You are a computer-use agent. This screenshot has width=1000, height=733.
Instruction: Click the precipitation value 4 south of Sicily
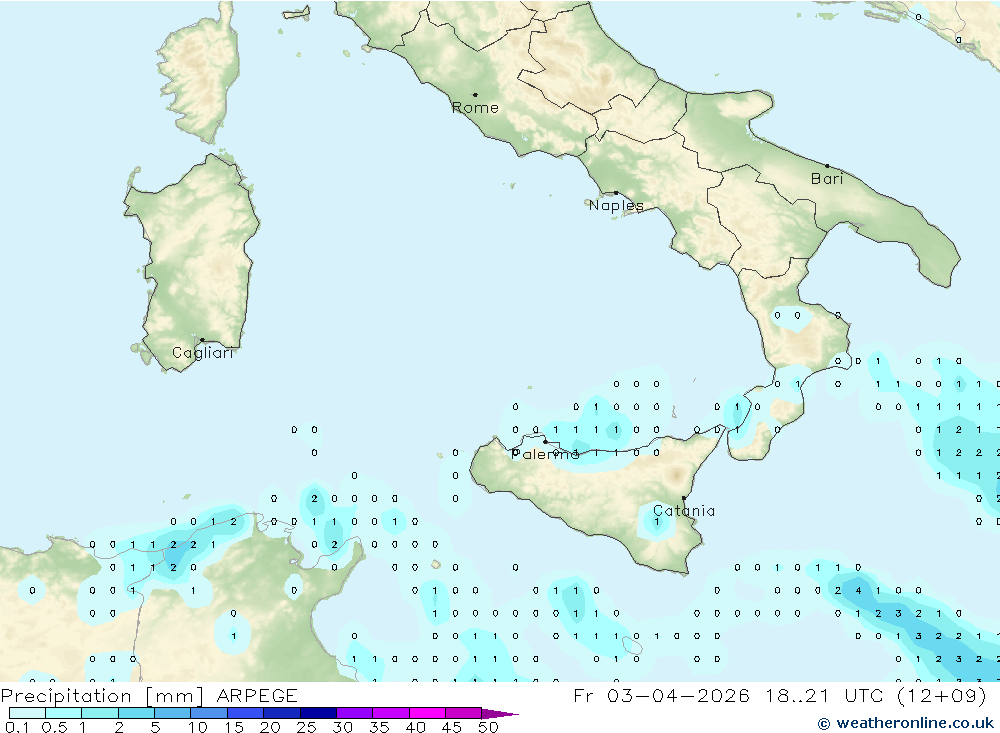pyautogui.click(x=858, y=591)
